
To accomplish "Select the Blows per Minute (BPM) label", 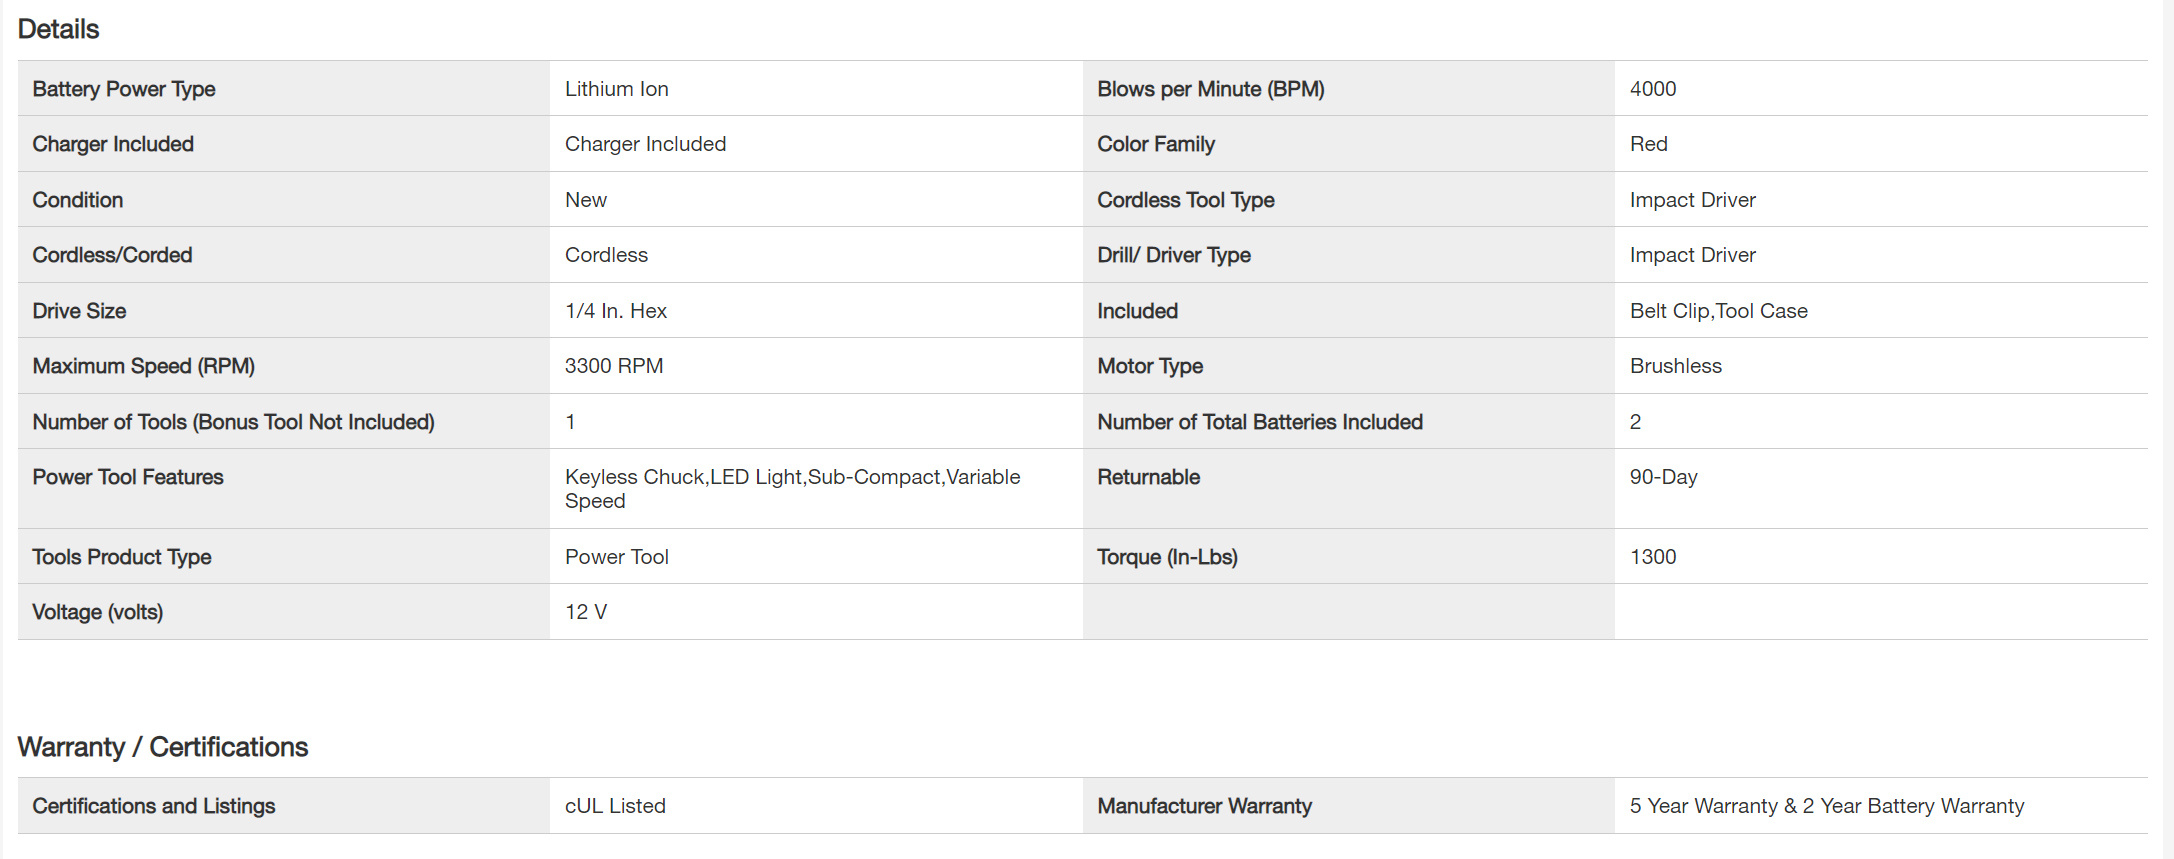I will tap(1210, 89).
